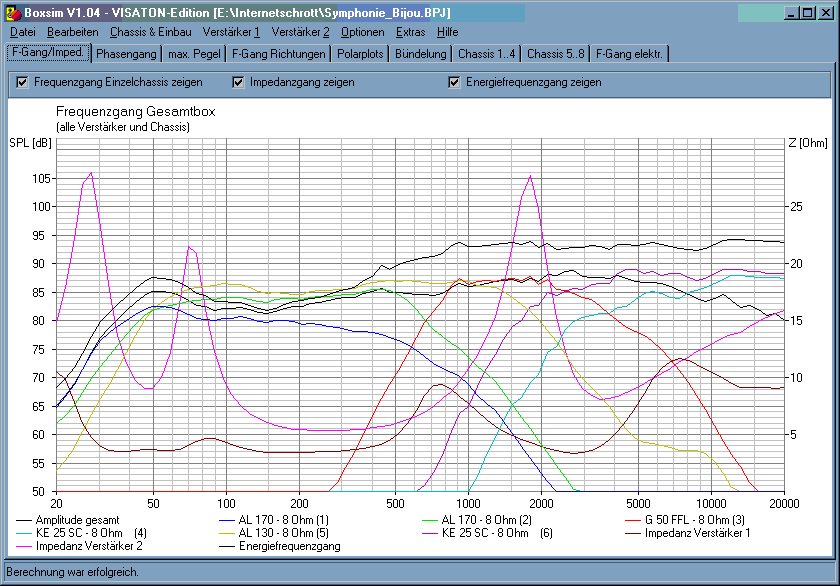
Task: Go to the Bündelung tab
Action: [421, 54]
